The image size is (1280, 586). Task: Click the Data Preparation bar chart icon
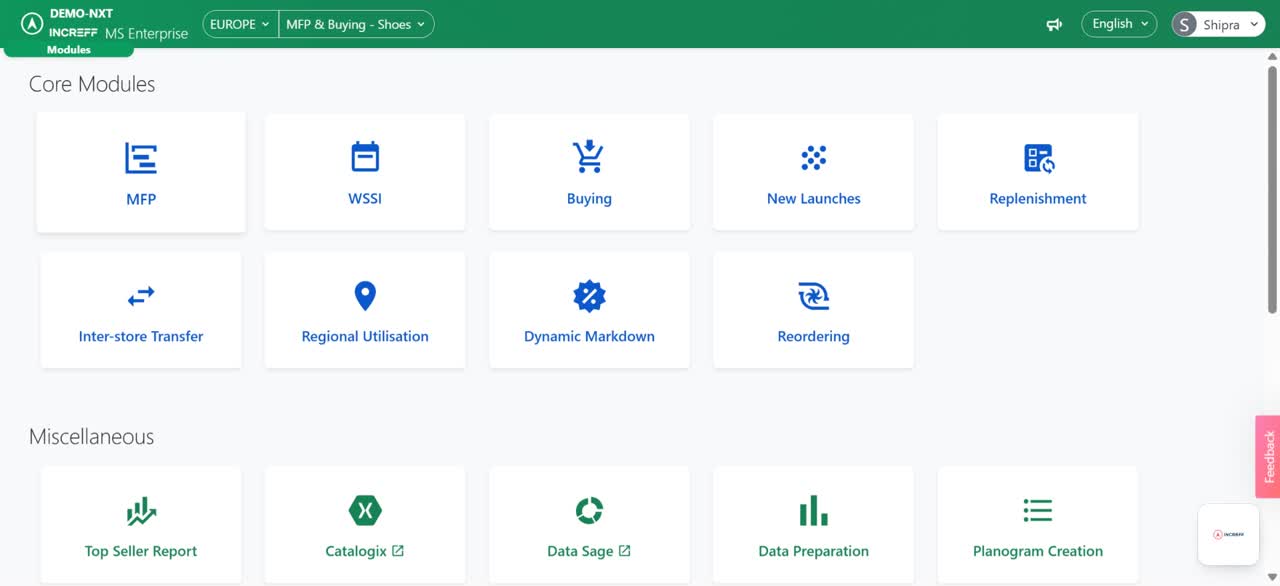(814, 511)
